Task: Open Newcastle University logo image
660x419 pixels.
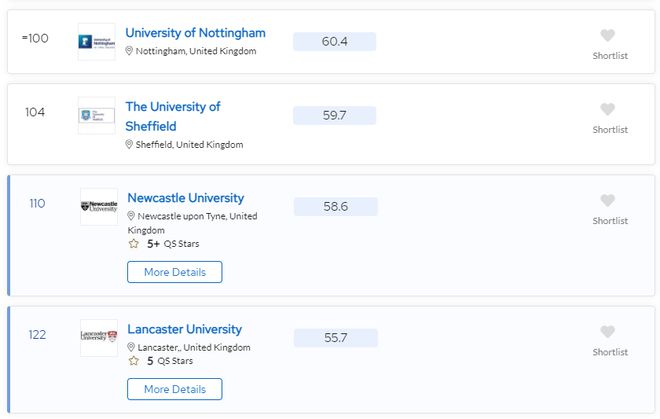Action: tap(99, 207)
